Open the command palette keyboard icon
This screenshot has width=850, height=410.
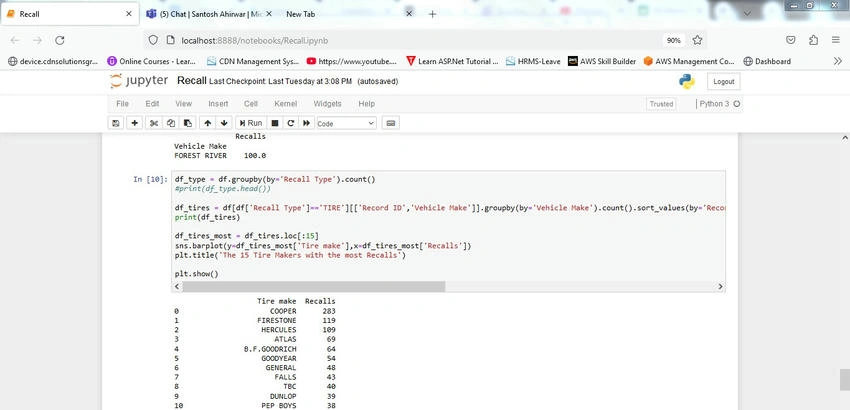pos(391,123)
